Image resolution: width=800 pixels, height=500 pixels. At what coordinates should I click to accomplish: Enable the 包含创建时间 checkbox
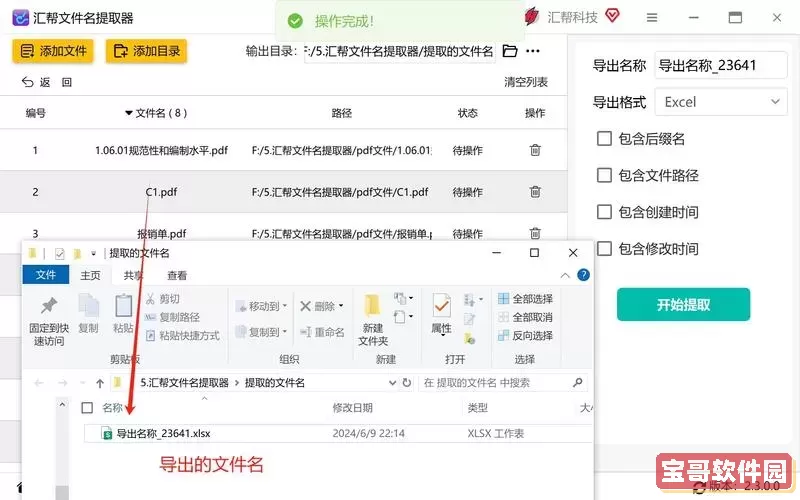click(605, 212)
